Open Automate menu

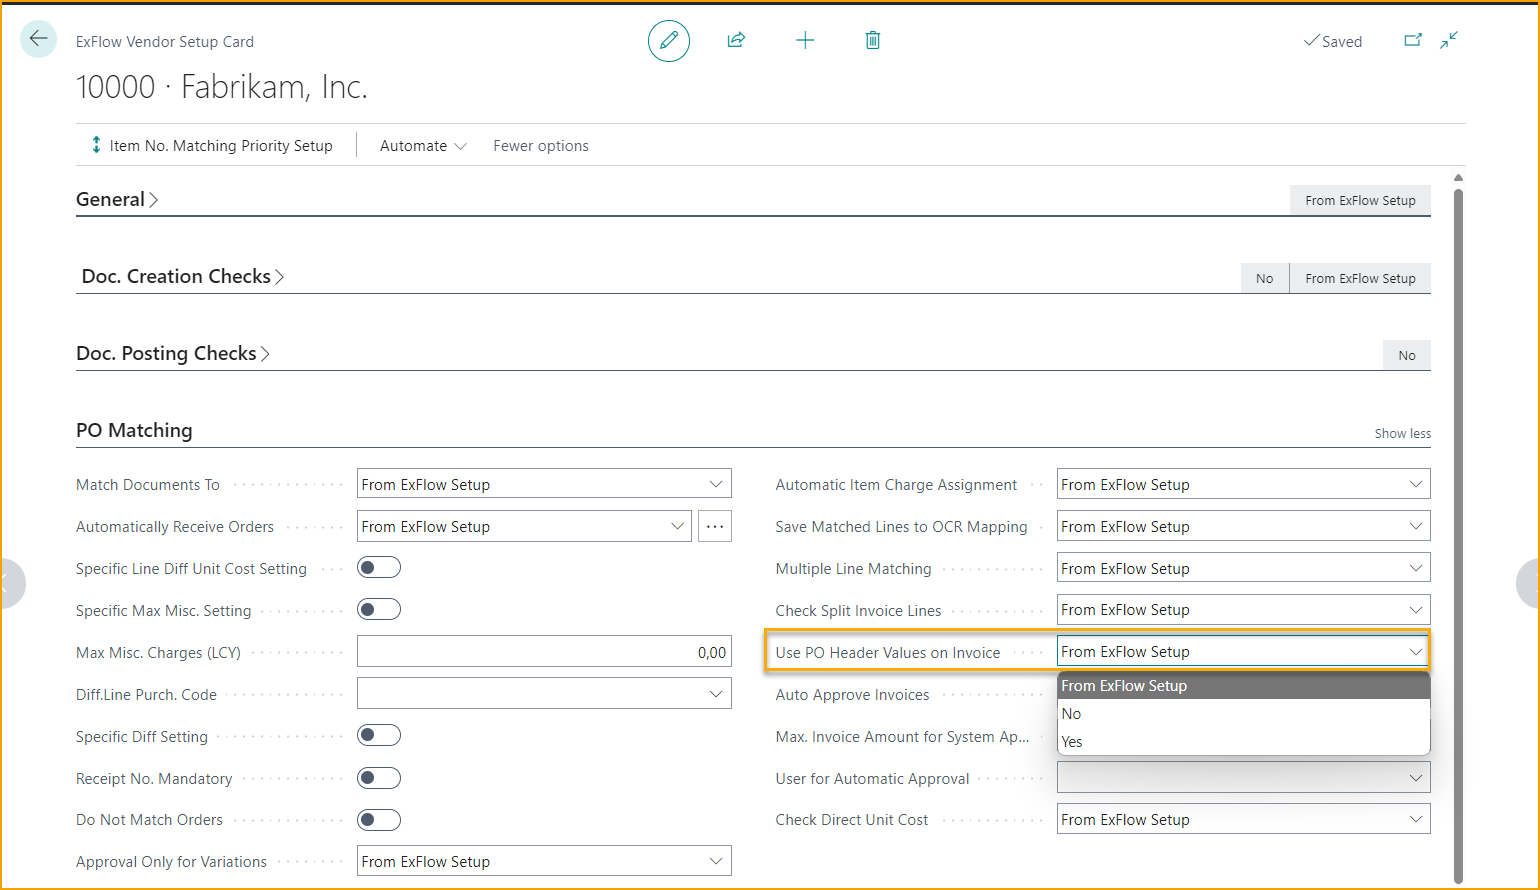click(x=423, y=145)
